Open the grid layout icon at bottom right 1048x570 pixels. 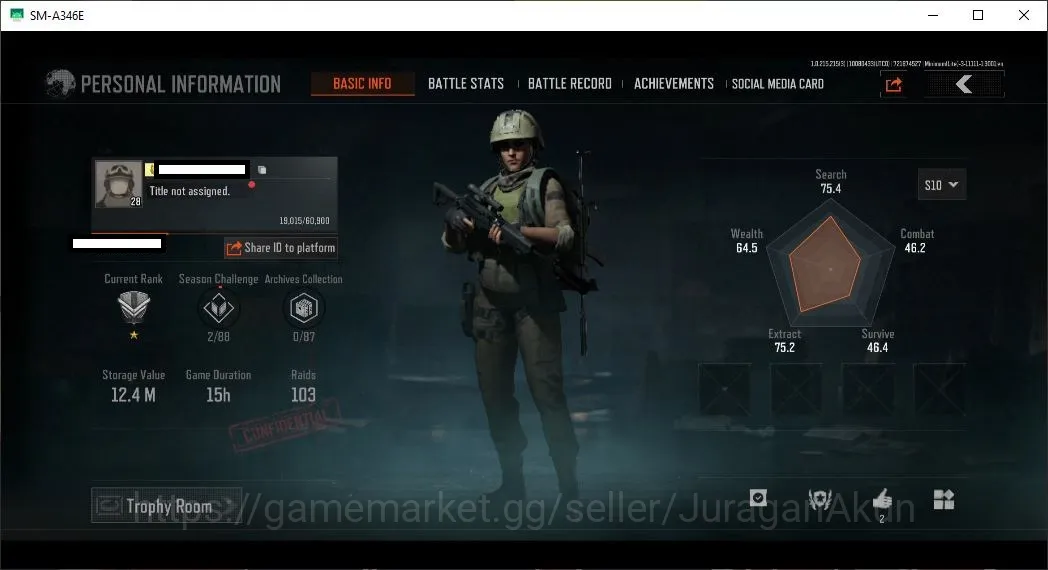[943, 499]
